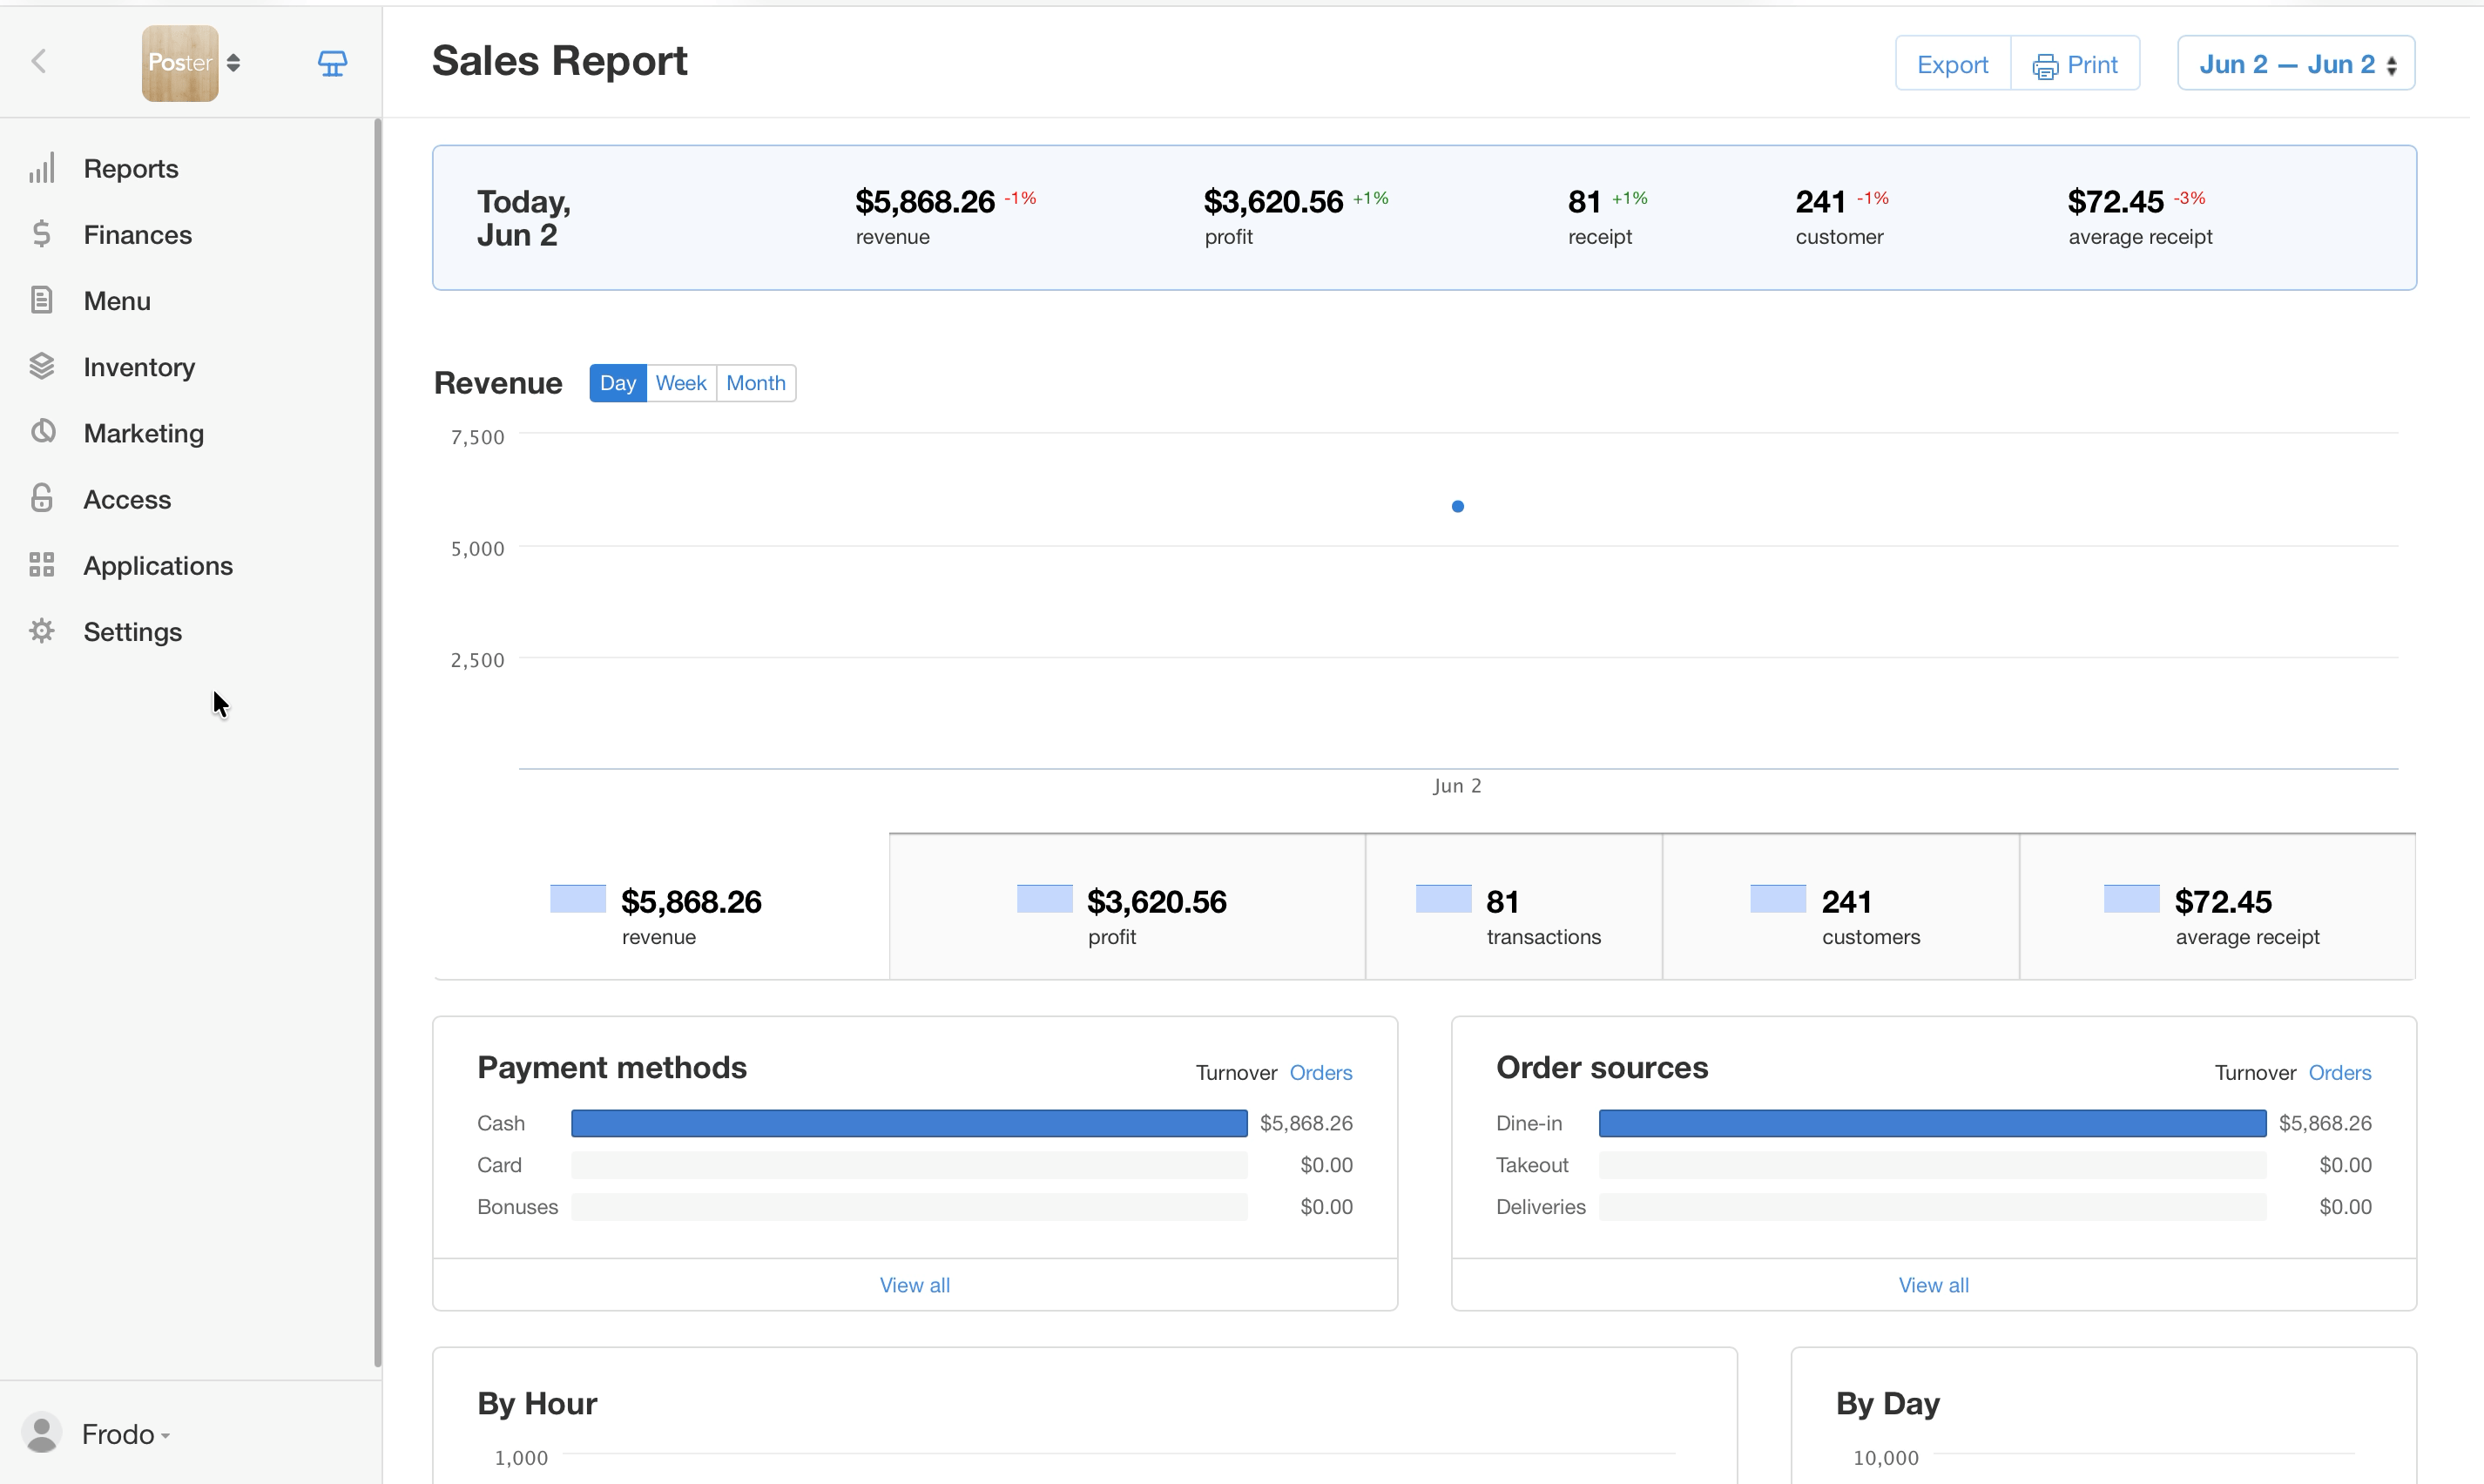Image resolution: width=2484 pixels, height=1484 pixels.
Task: Click View all under Payment methods
Action: coord(915,1285)
